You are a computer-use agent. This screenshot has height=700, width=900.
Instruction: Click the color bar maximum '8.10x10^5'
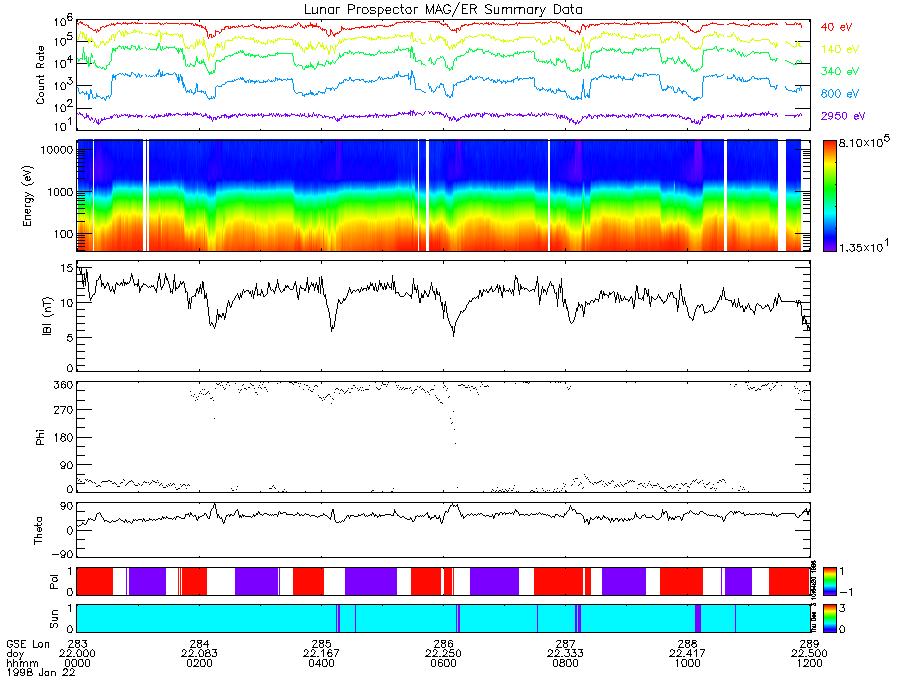[864, 142]
